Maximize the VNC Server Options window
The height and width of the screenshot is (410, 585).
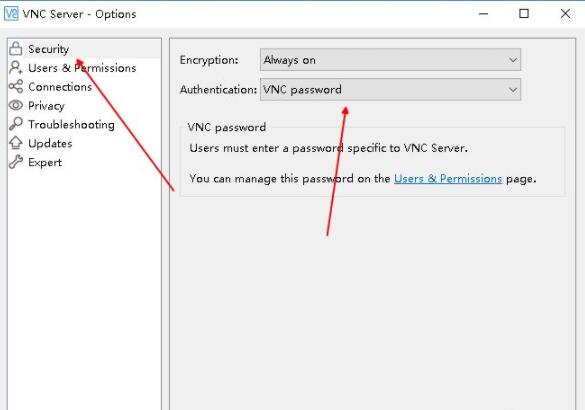tap(524, 14)
